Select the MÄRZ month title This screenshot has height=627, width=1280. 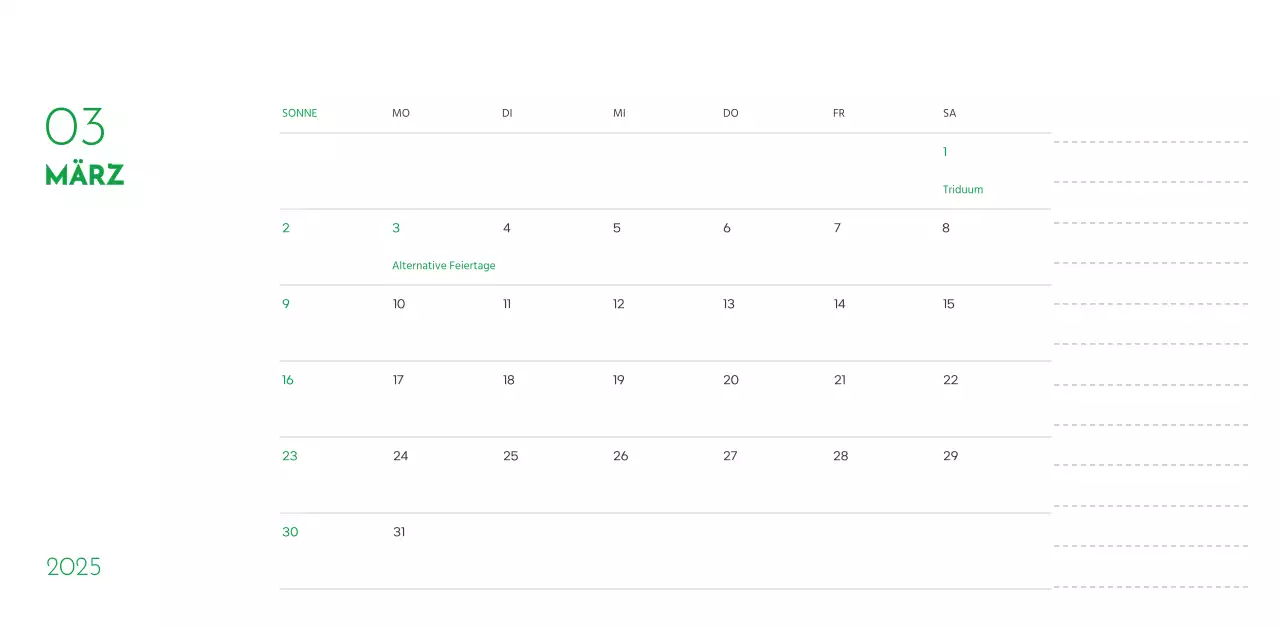85,175
